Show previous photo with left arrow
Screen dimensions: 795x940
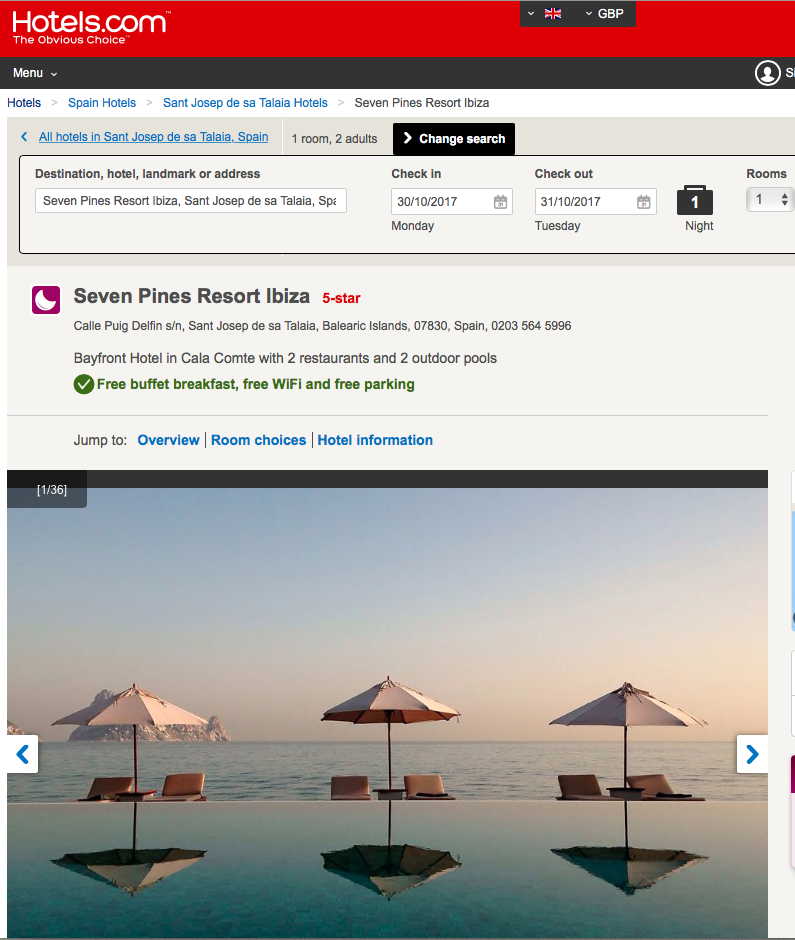pos(22,754)
